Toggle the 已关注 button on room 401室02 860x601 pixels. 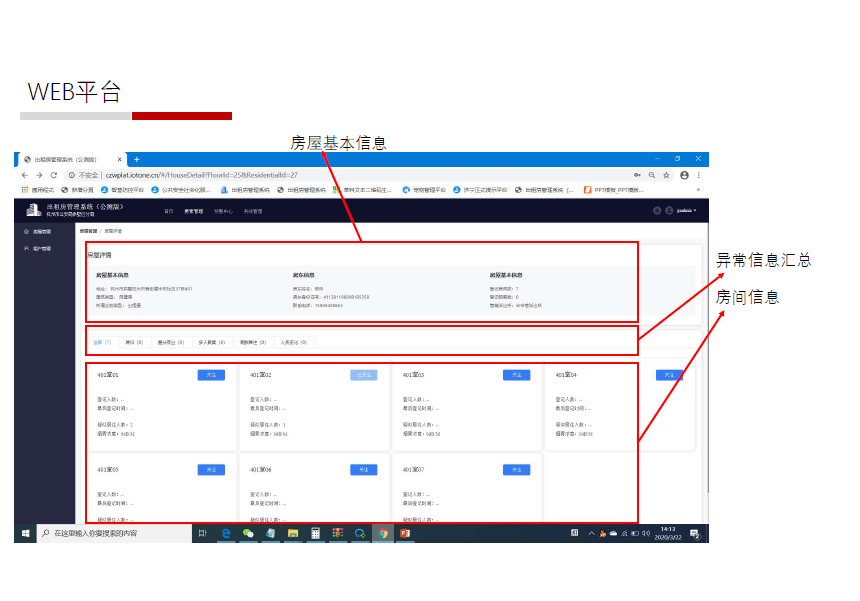pos(364,375)
